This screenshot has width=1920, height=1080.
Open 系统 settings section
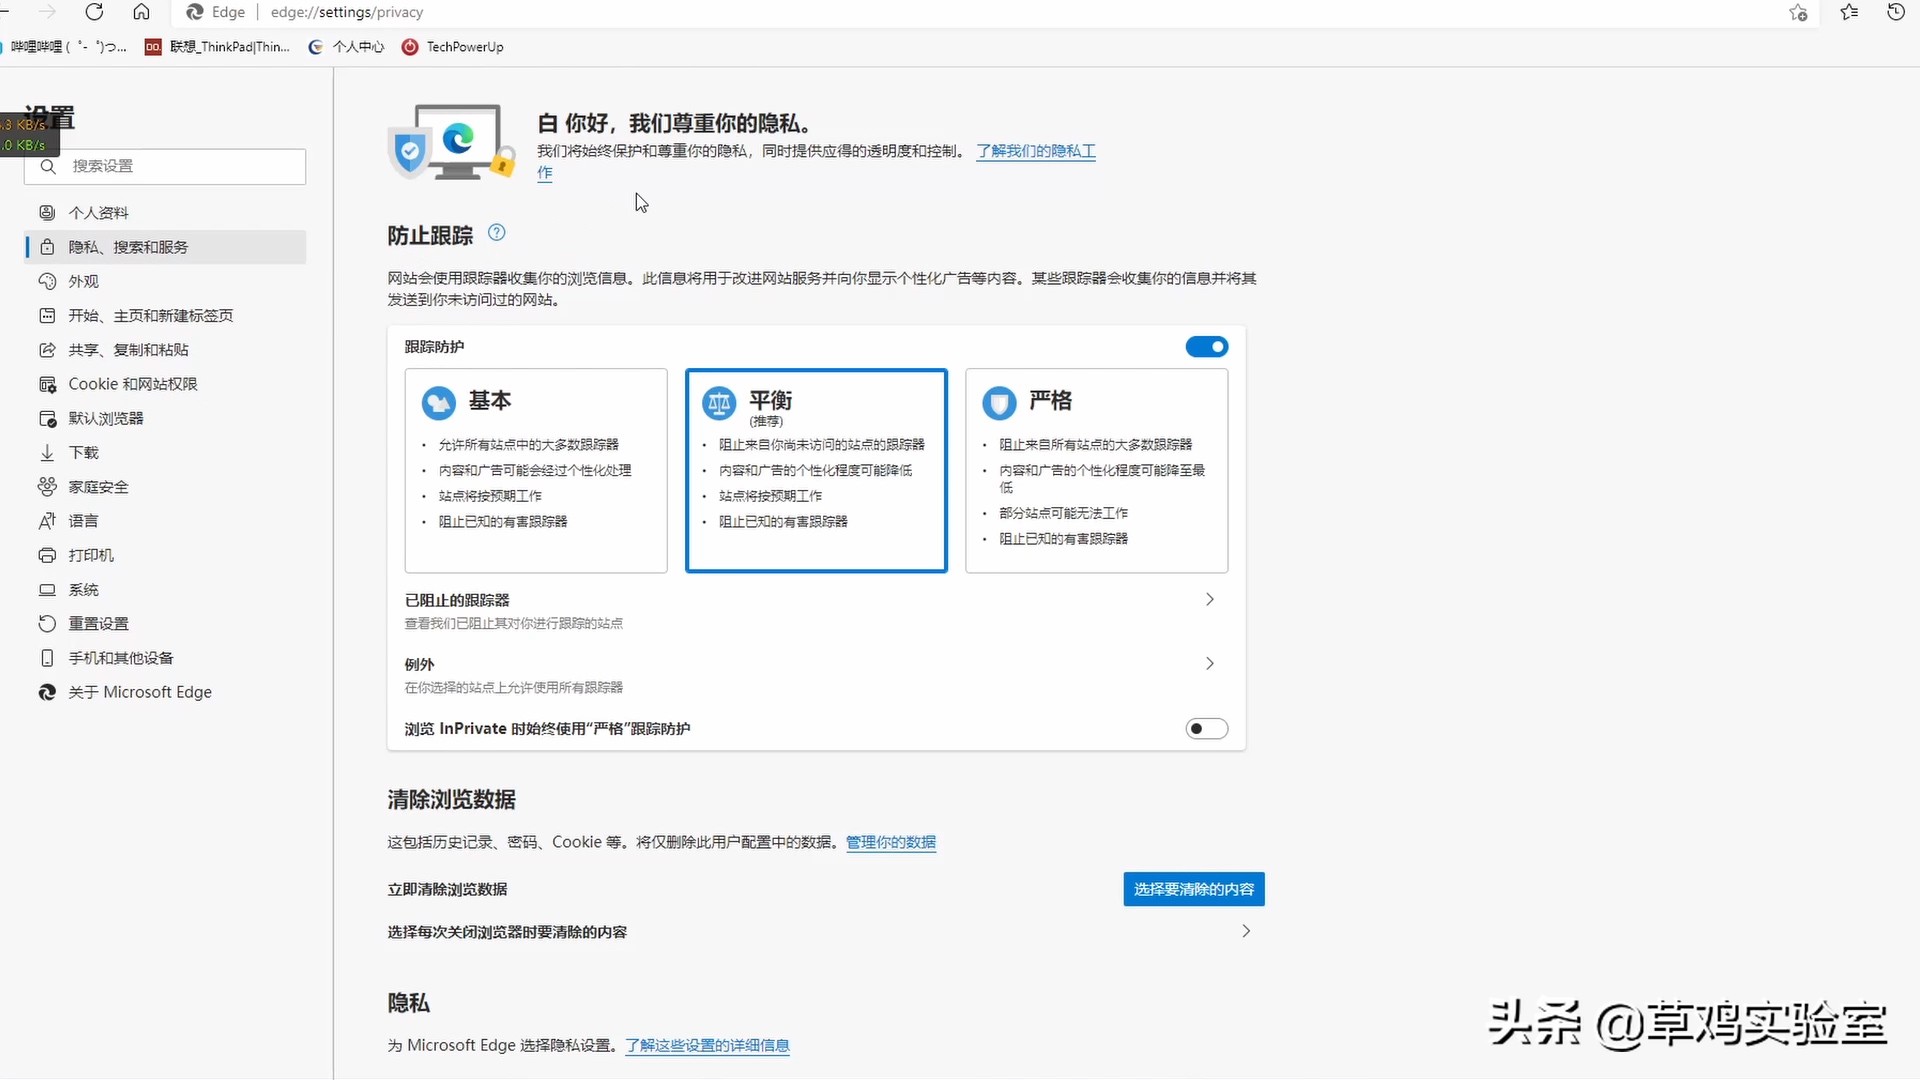point(165,589)
